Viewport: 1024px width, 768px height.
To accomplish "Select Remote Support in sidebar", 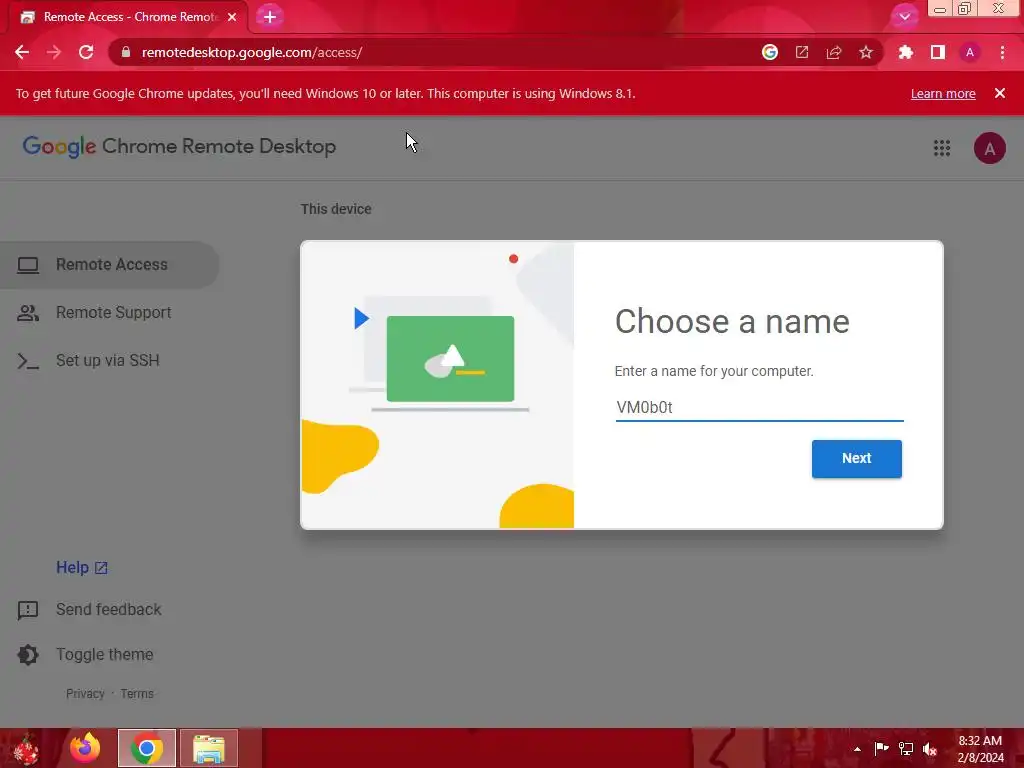I will tap(110, 313).
